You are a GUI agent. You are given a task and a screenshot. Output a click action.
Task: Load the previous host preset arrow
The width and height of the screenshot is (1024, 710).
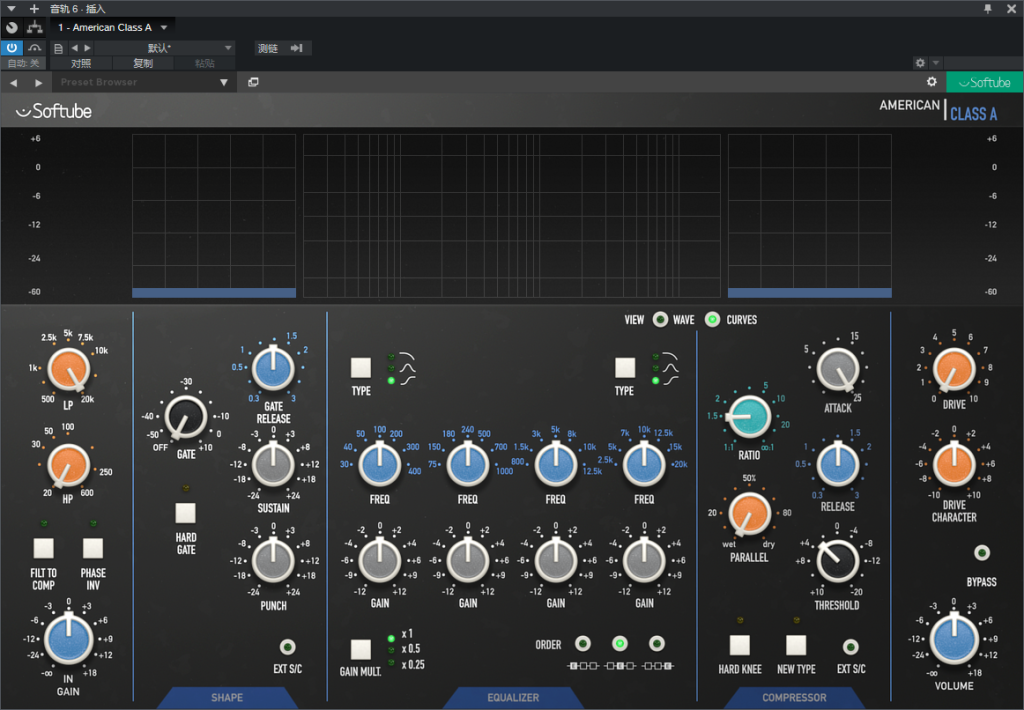[74, 48]
